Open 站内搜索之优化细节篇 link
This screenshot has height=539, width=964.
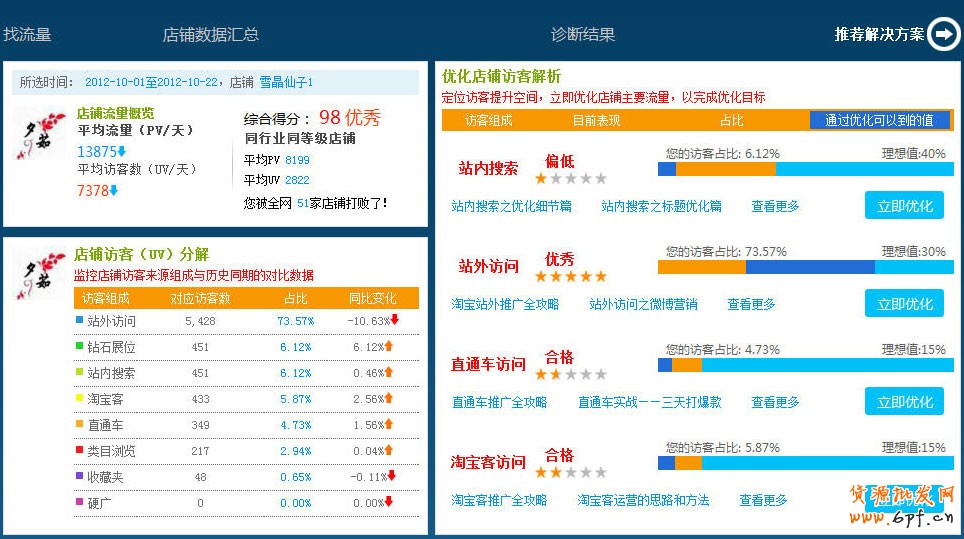[x=511, y=206]
